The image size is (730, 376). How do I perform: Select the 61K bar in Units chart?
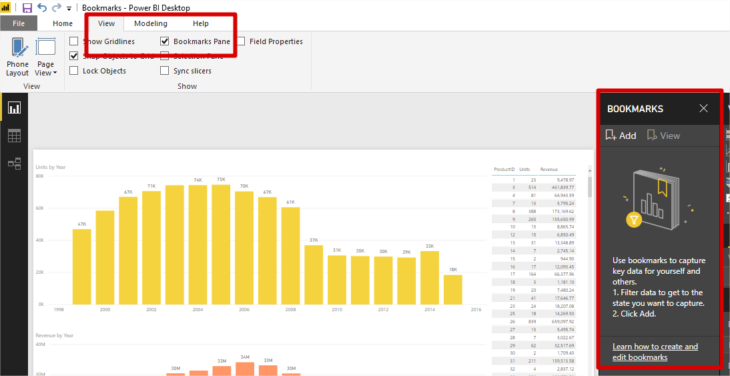(291, 256)
